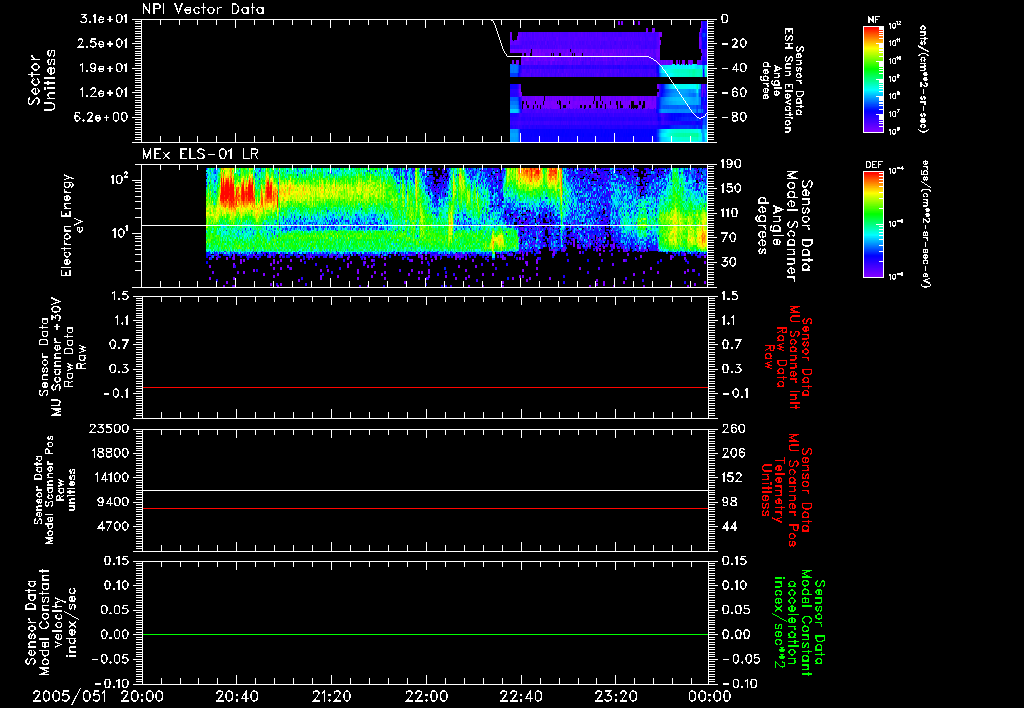Image resolution: width=1024 pixels, height=708 pixels.
Task: Click the DEF label above the color bar
Action: click(874, 165)
